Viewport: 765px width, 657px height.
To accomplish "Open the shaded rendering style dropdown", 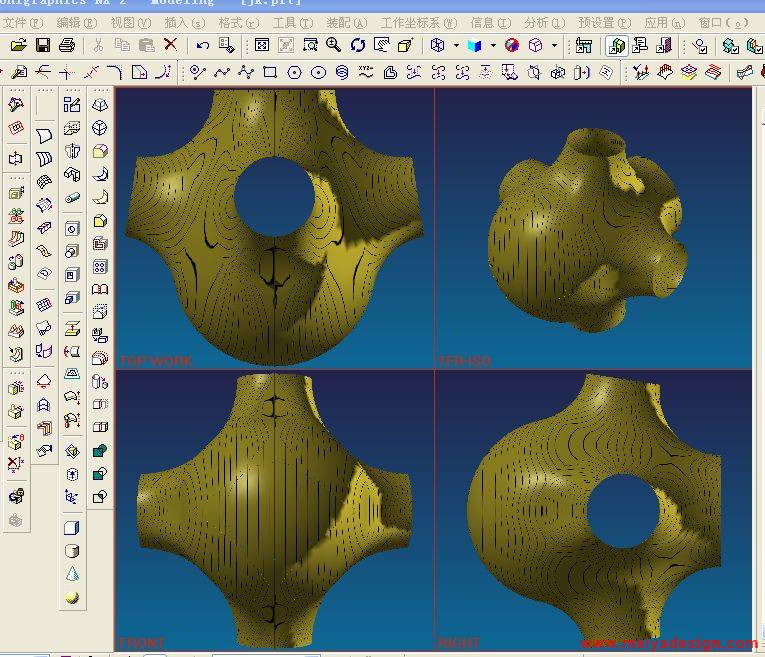I will click(x=493, y=45).
